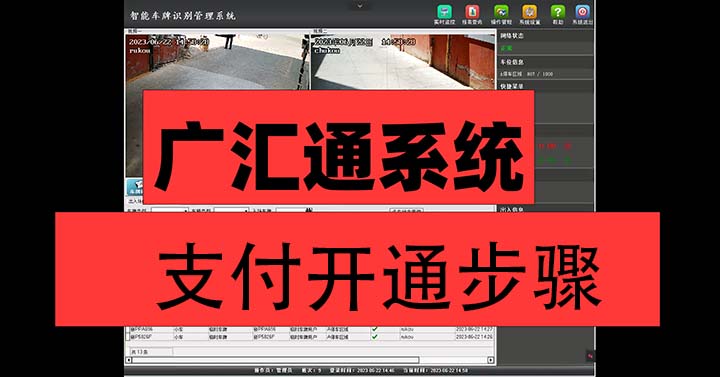720x377 pixels.
Task: Click the "共13条" record count label
Action: point(139,352)
